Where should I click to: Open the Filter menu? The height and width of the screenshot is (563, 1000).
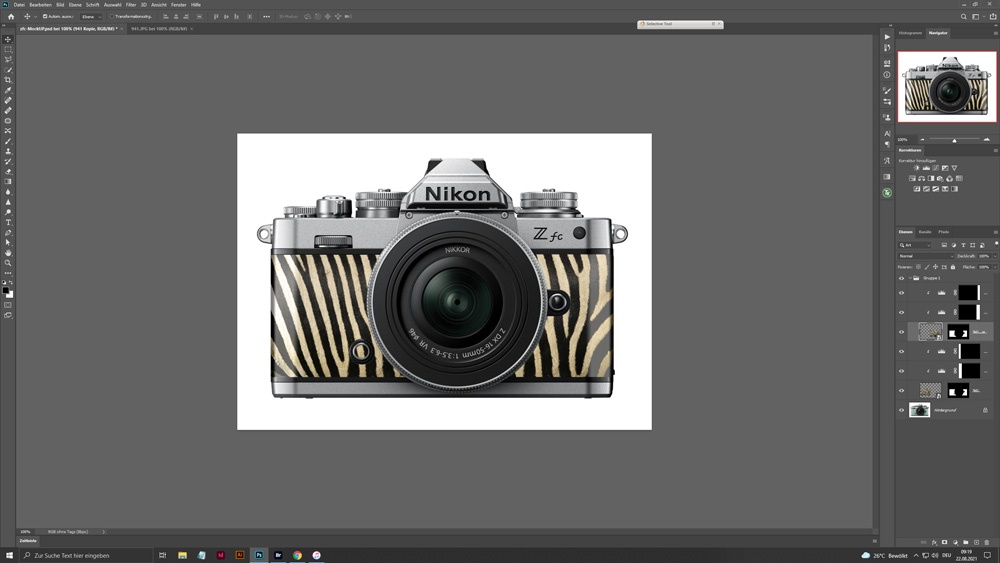tap(130, 5)
